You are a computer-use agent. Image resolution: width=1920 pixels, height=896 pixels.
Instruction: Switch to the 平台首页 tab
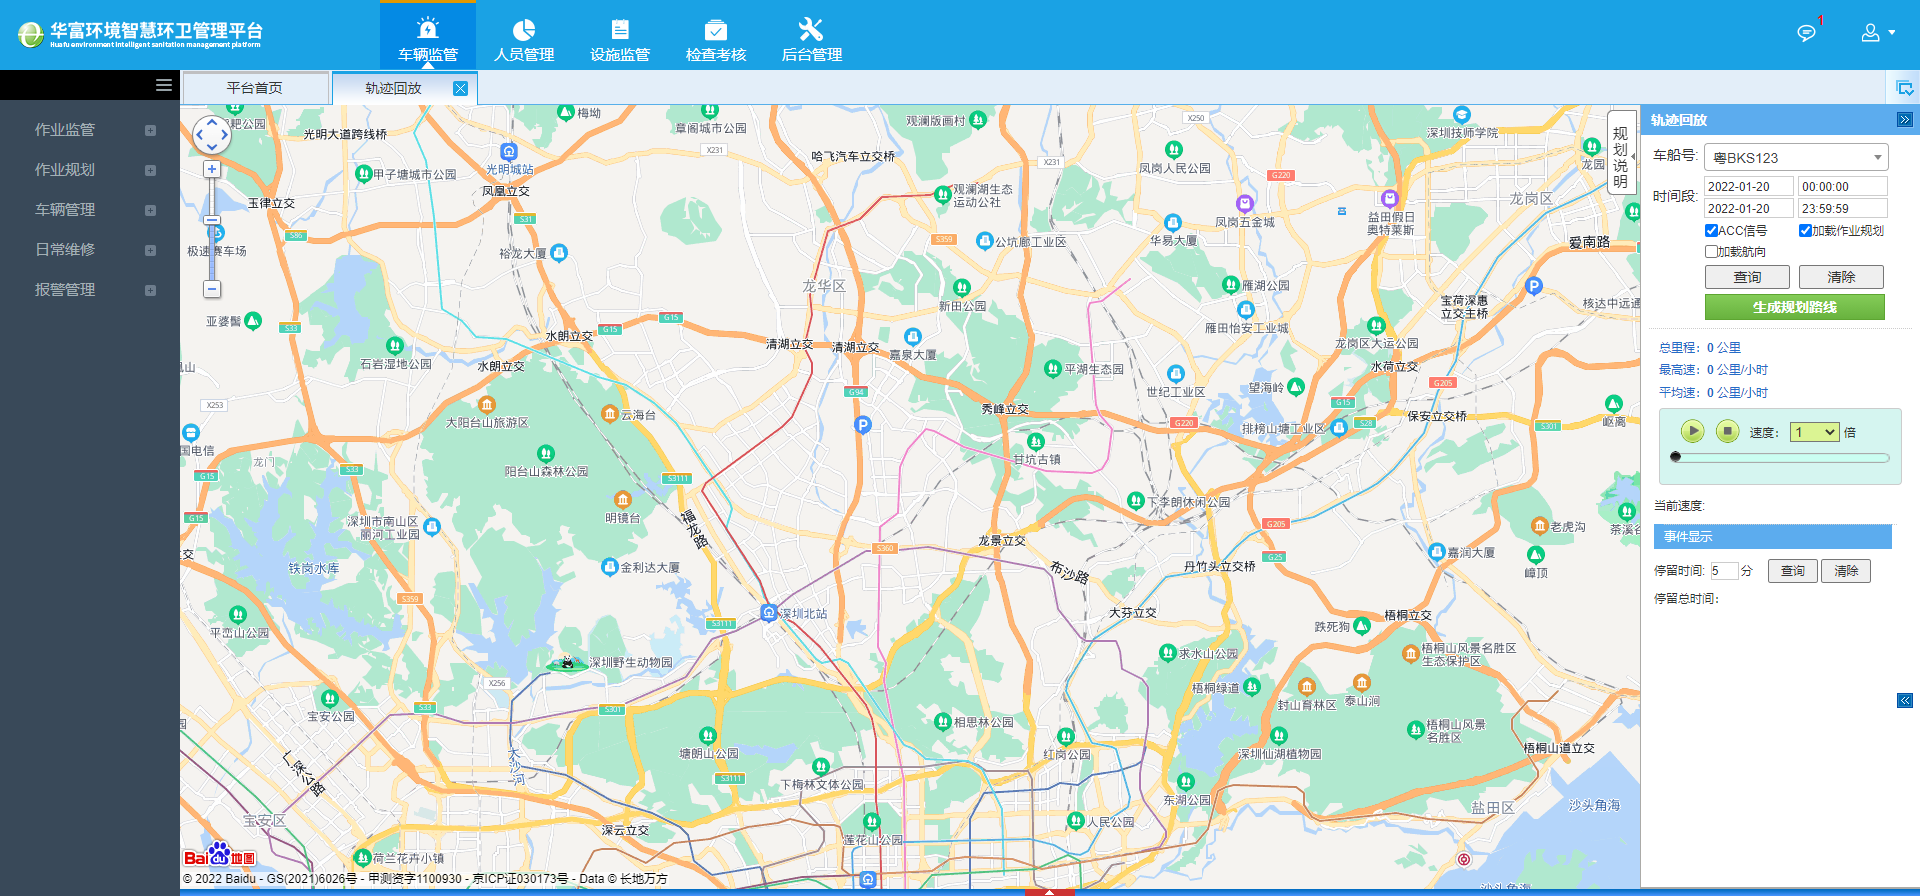pos(254,88)
